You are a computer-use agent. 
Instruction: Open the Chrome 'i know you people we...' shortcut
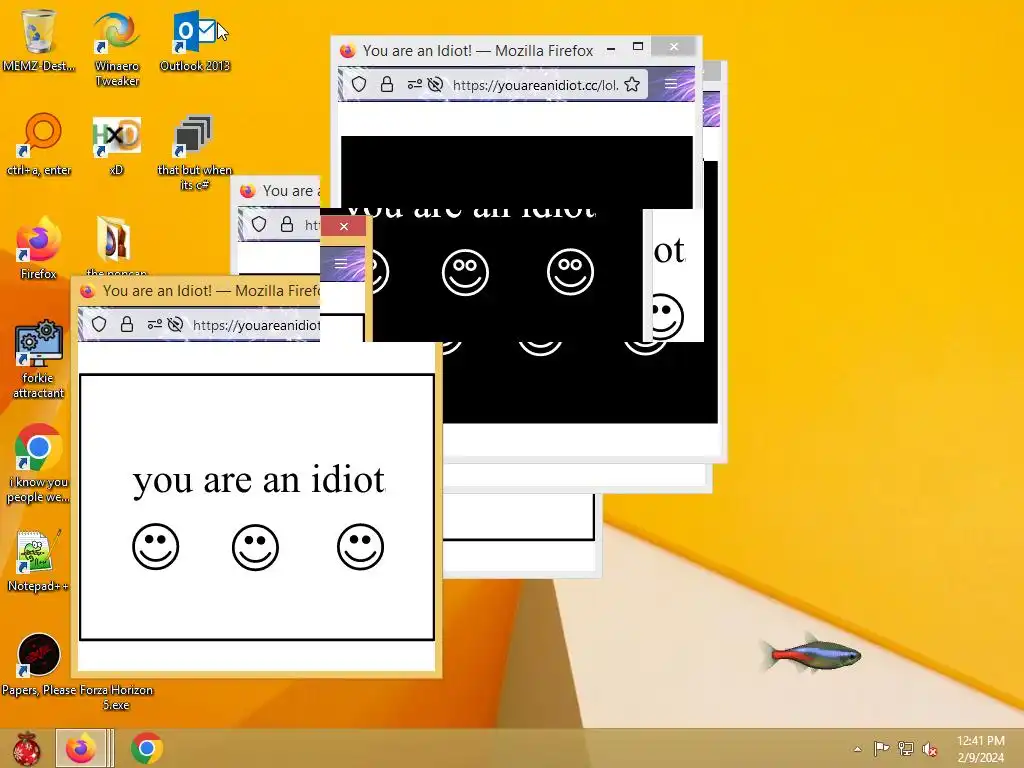coord(39,464)
